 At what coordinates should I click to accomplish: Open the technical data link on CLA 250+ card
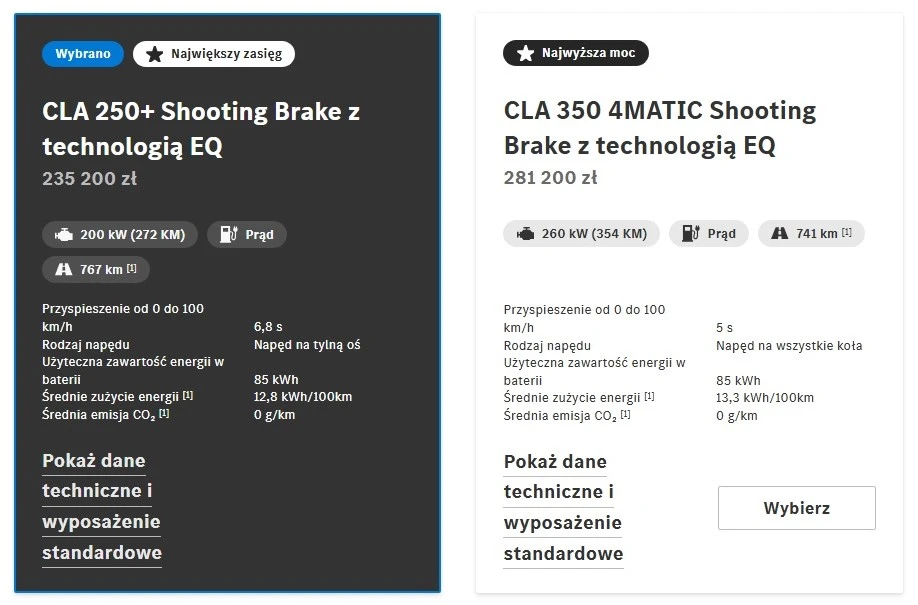click(x=101, y=506)
